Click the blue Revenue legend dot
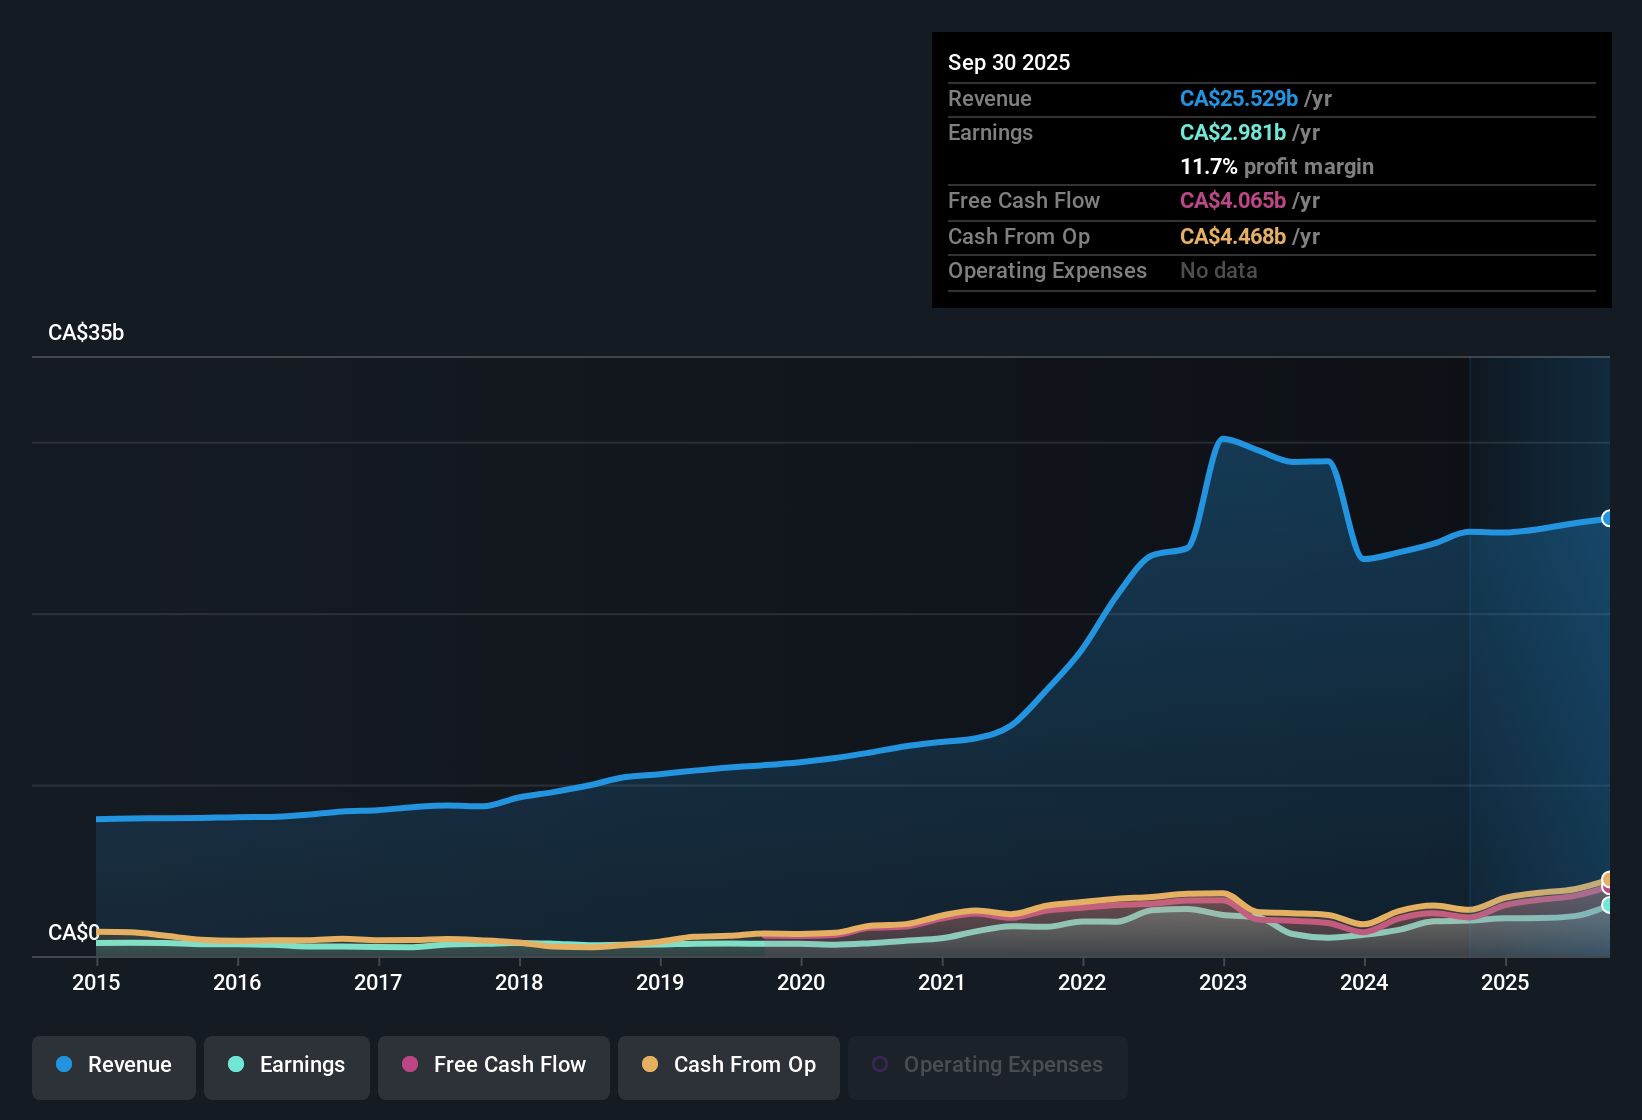Image resolution: width=1642 pixels, height=1120 pixels. (64, 1065)
